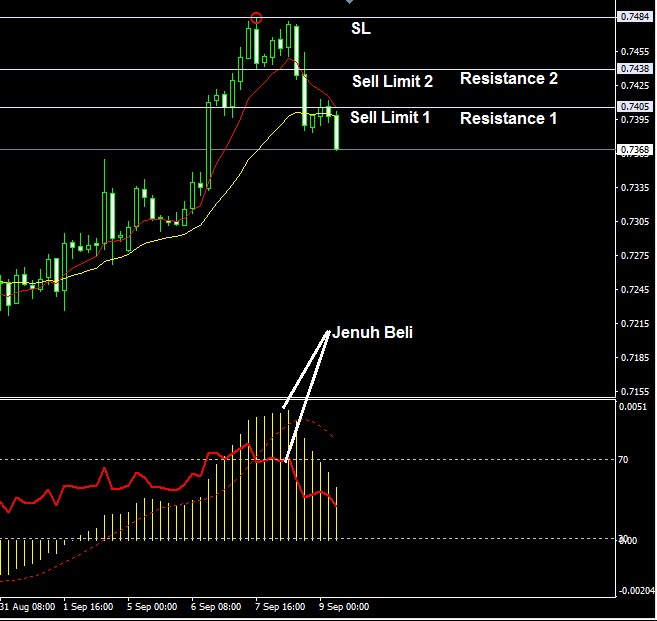The width and height of the screenshot is (657, 621).
Task: Click the 1 Sep 16:00 time label
Action: (88, 607)
